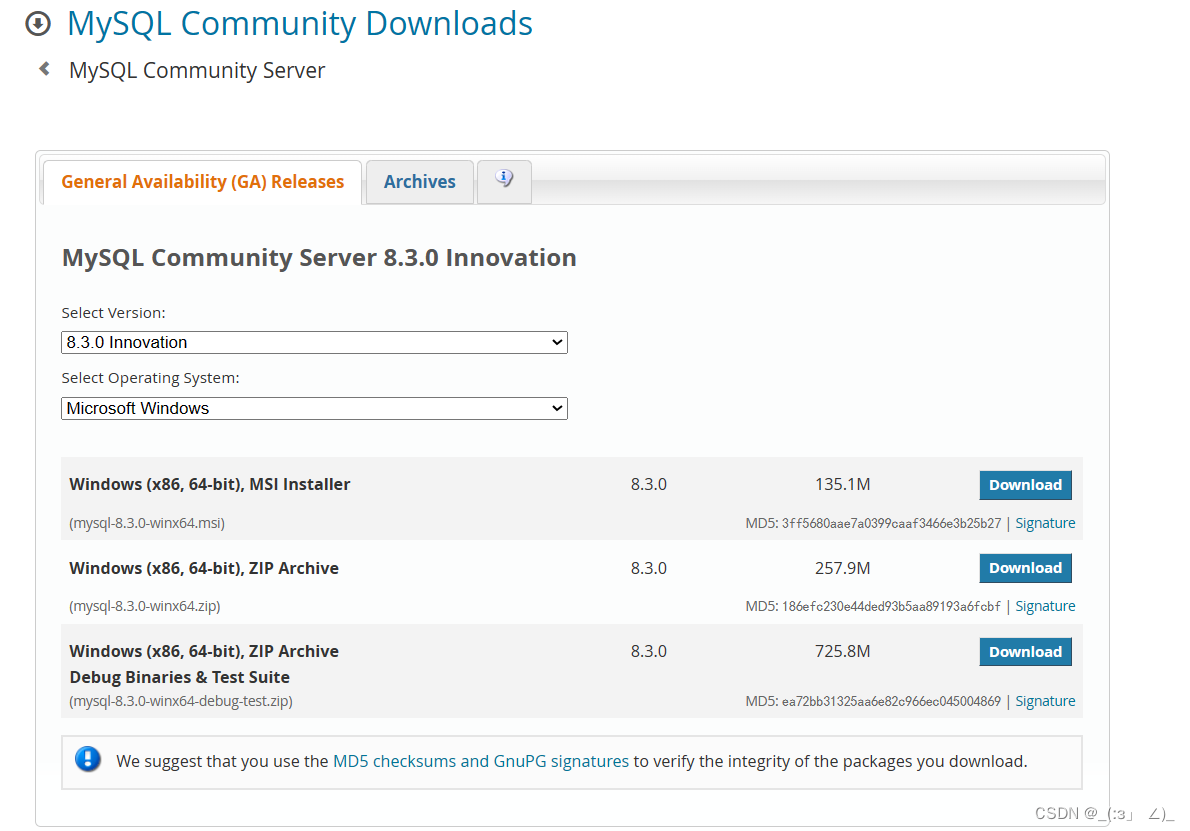Click the Windows (x86, 64-bit), MSI Installer title
Viewport: 1190px width, 831px height.
click(209, 484)
